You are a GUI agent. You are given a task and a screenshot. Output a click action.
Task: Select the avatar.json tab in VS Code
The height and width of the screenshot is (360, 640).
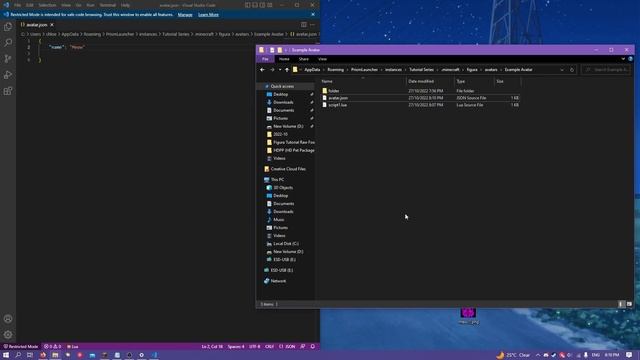point(36,25)
